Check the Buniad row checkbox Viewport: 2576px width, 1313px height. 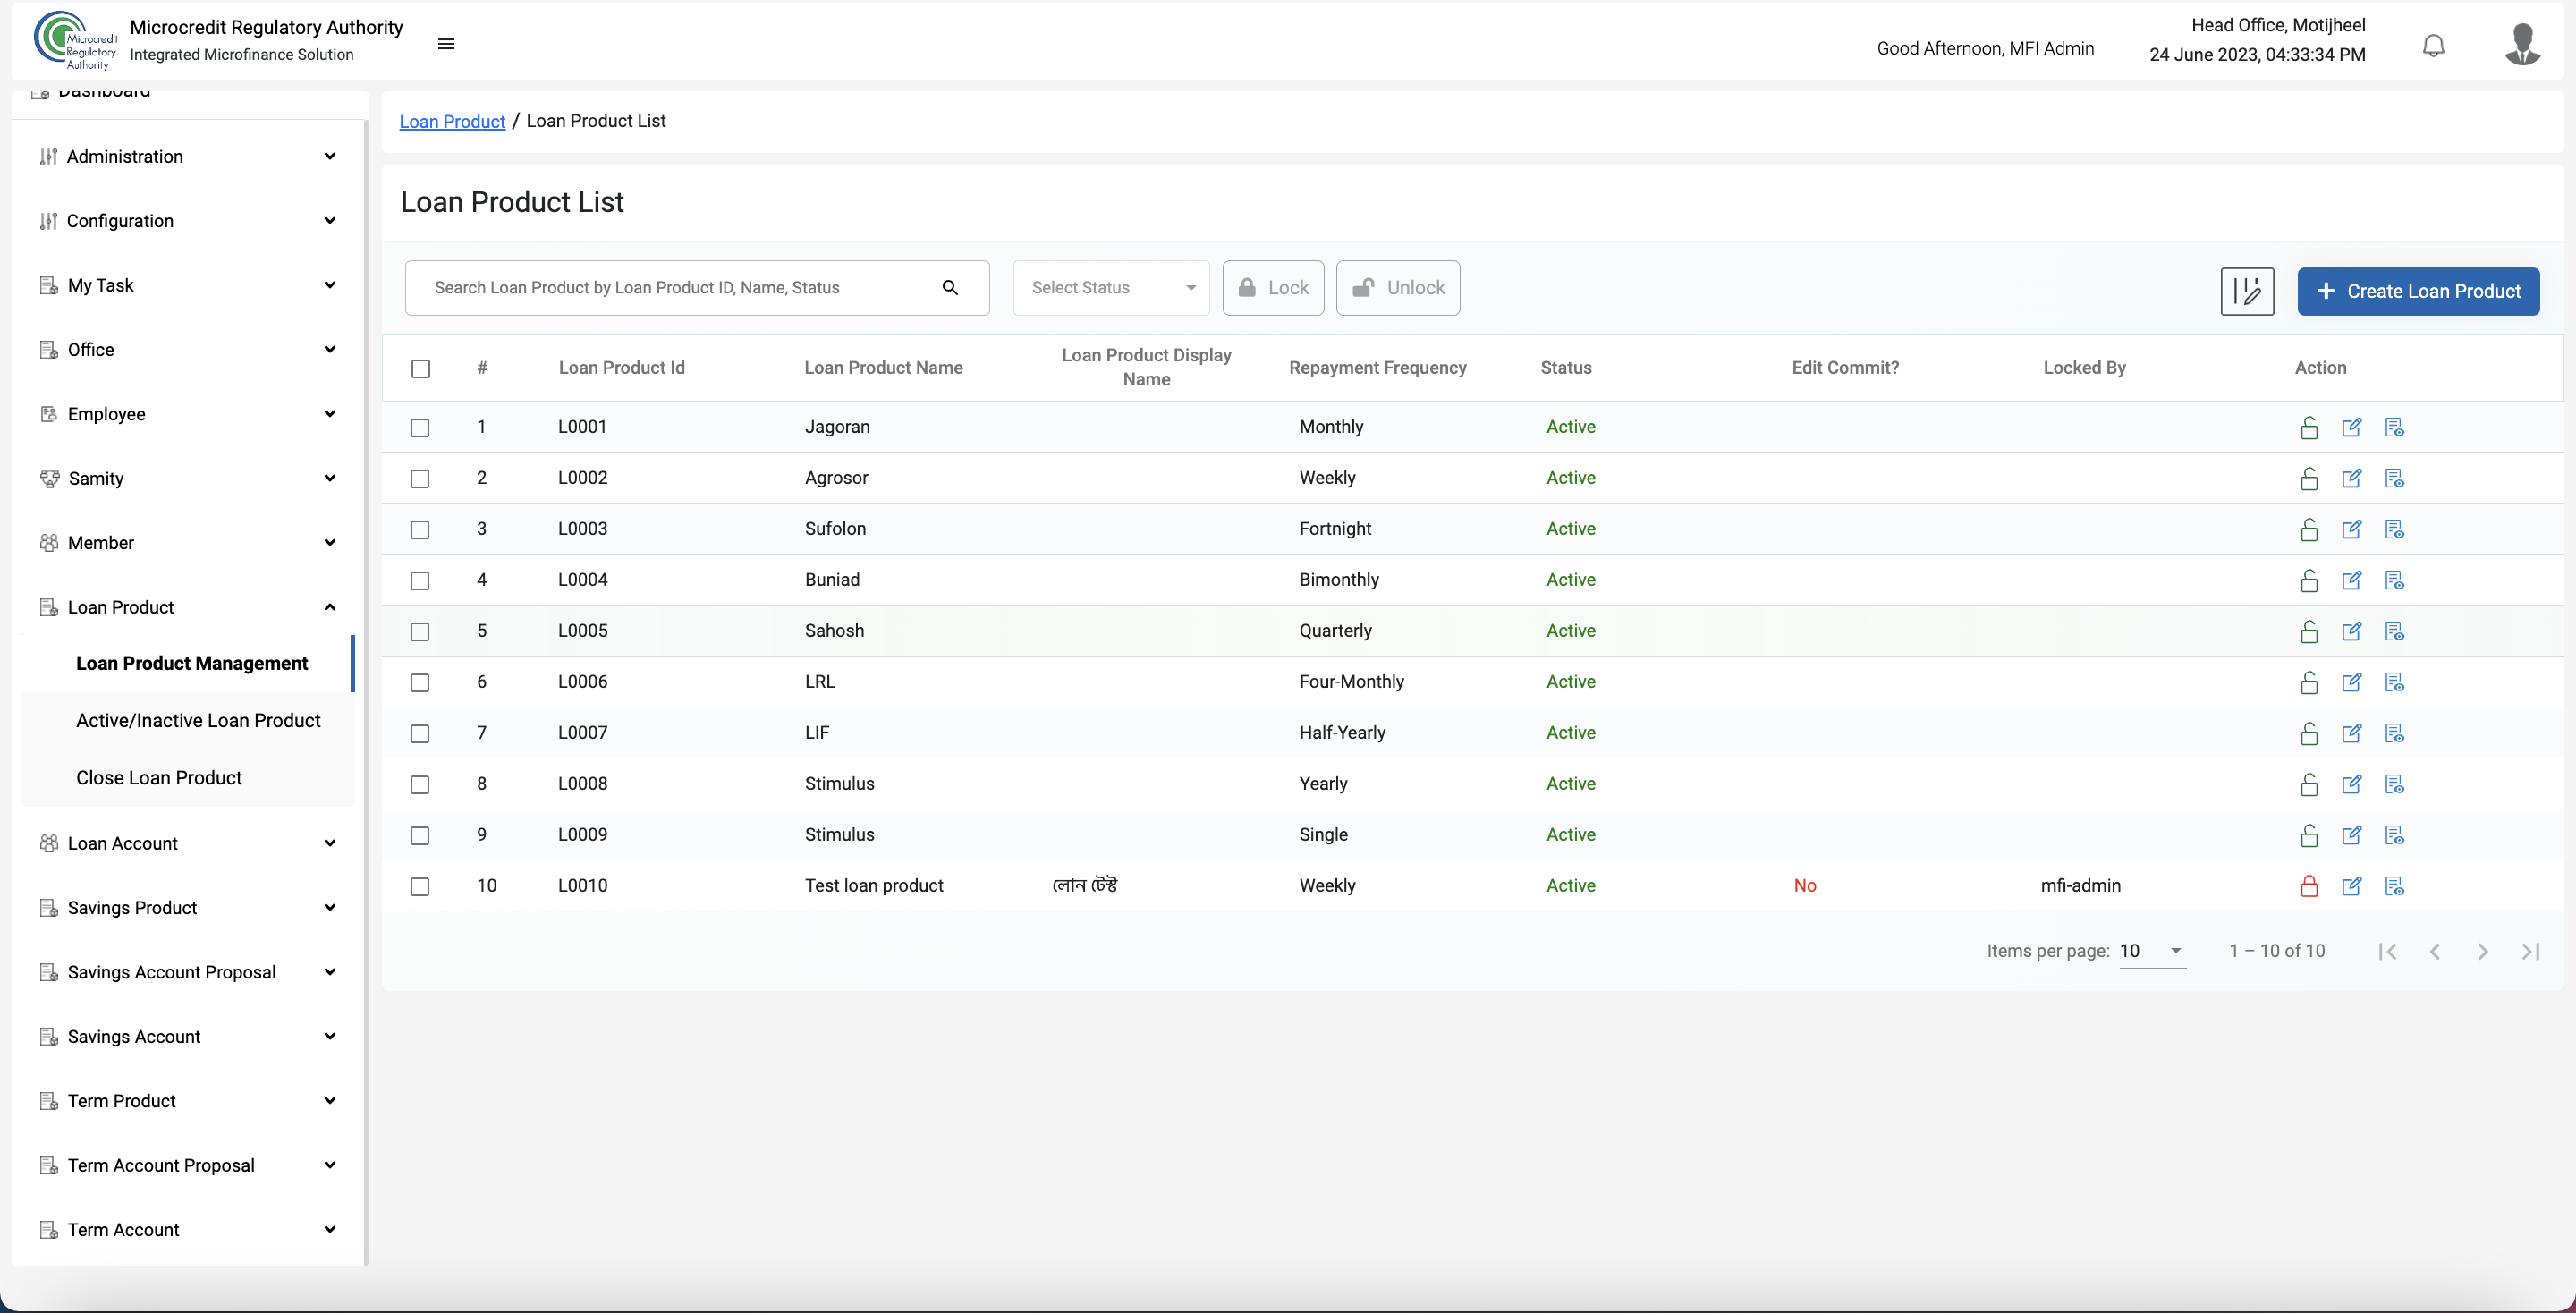point(420,580)
